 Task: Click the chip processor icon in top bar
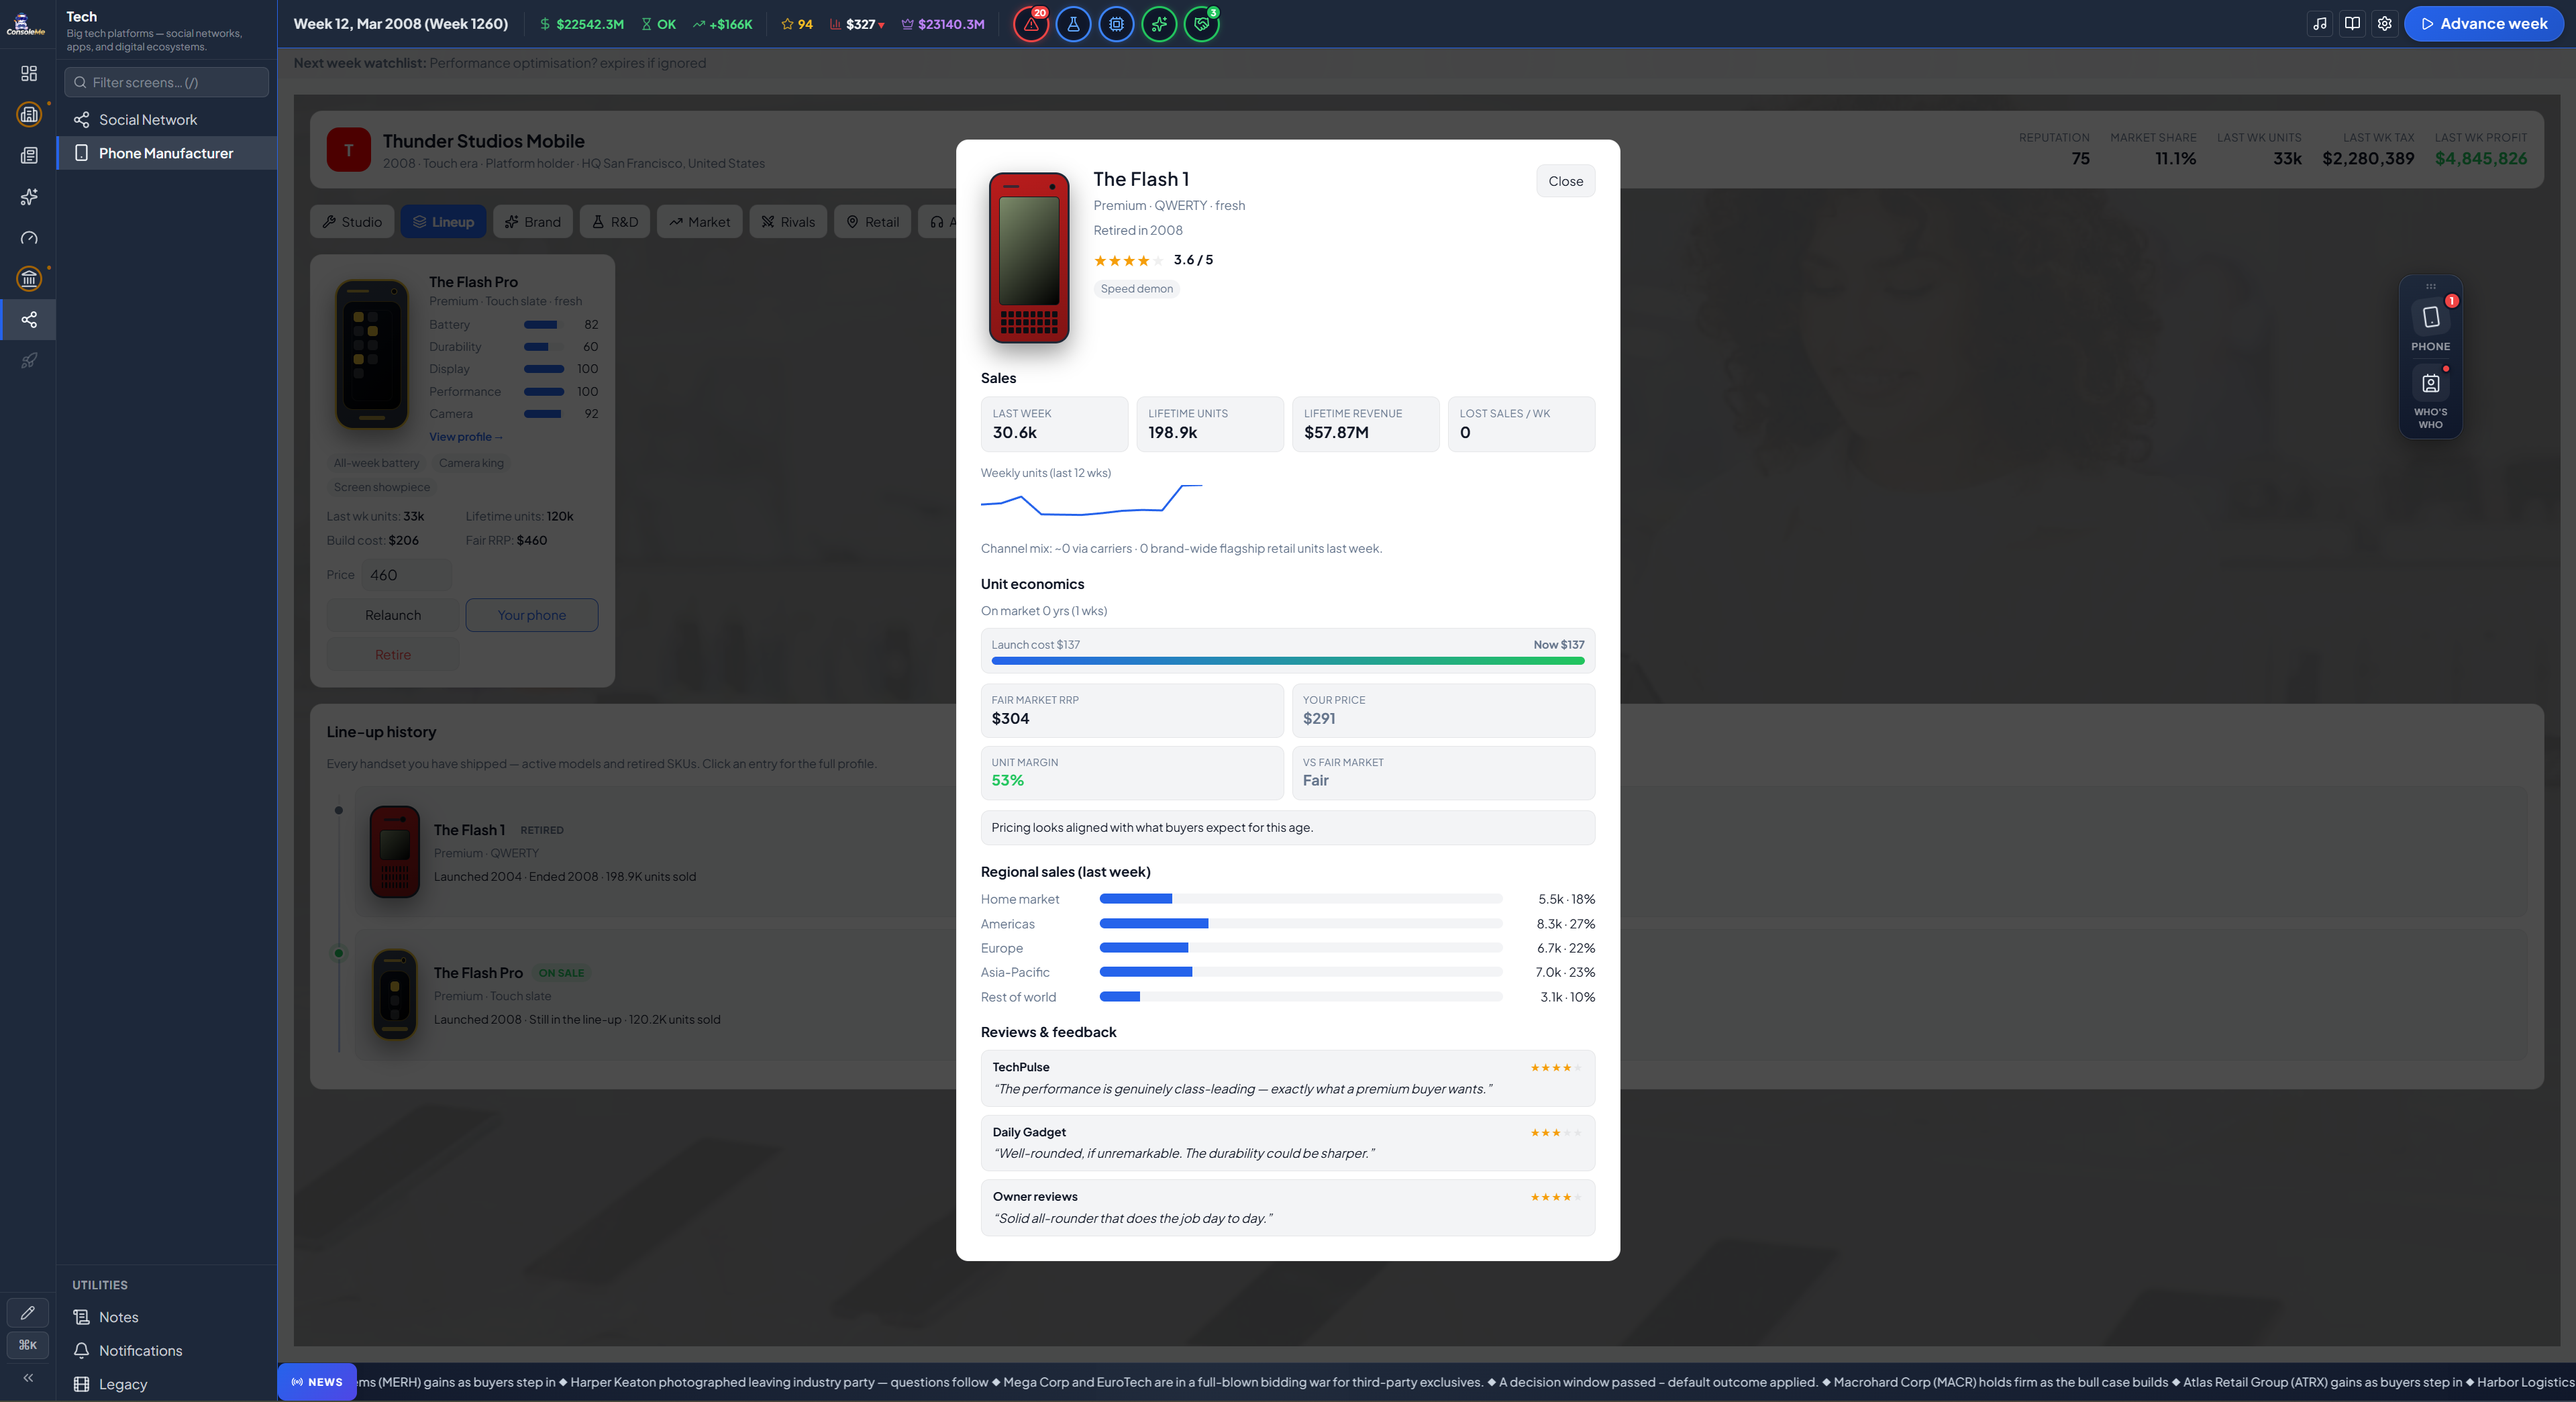pyautogui.click(x=1116, y=24)
